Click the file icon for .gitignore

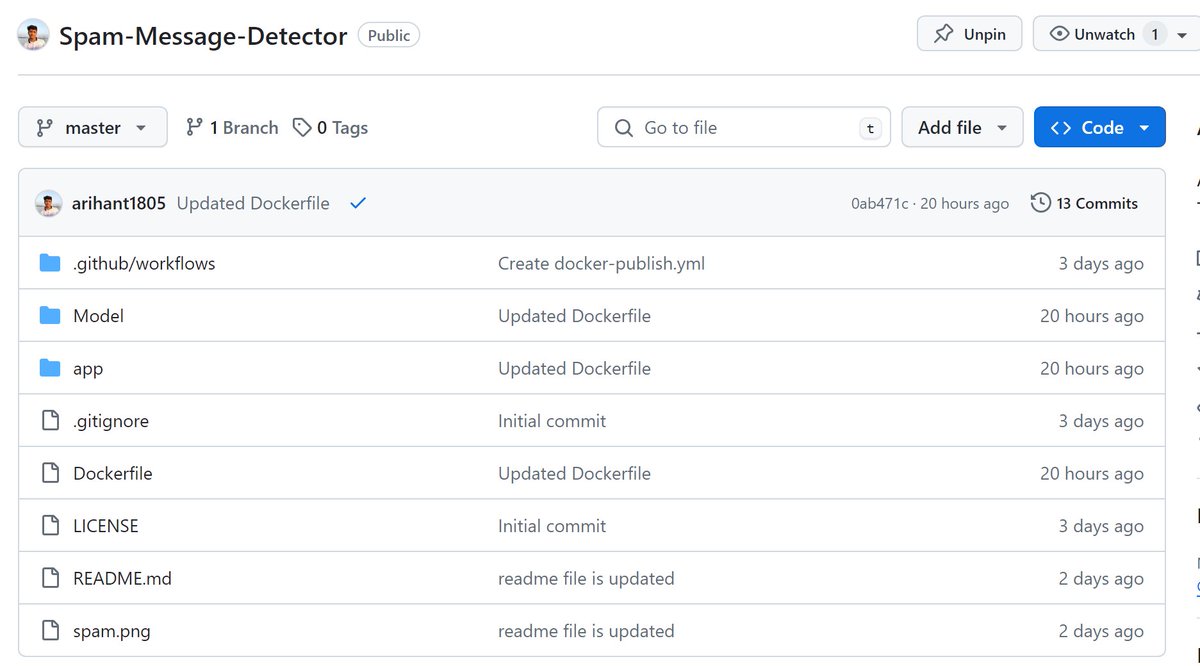point(50,421)
